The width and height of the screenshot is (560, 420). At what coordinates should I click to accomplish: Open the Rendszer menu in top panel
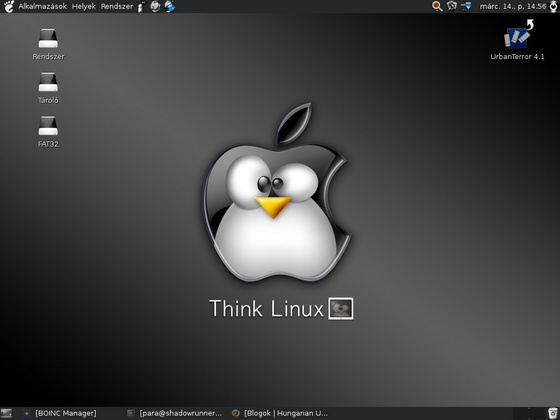(x=117, y=6)
